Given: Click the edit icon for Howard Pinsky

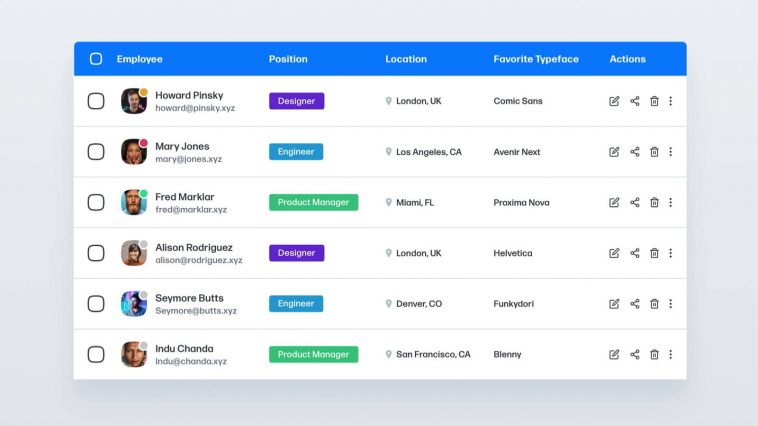Looking at the screenshot, I should tap(614, 101).
